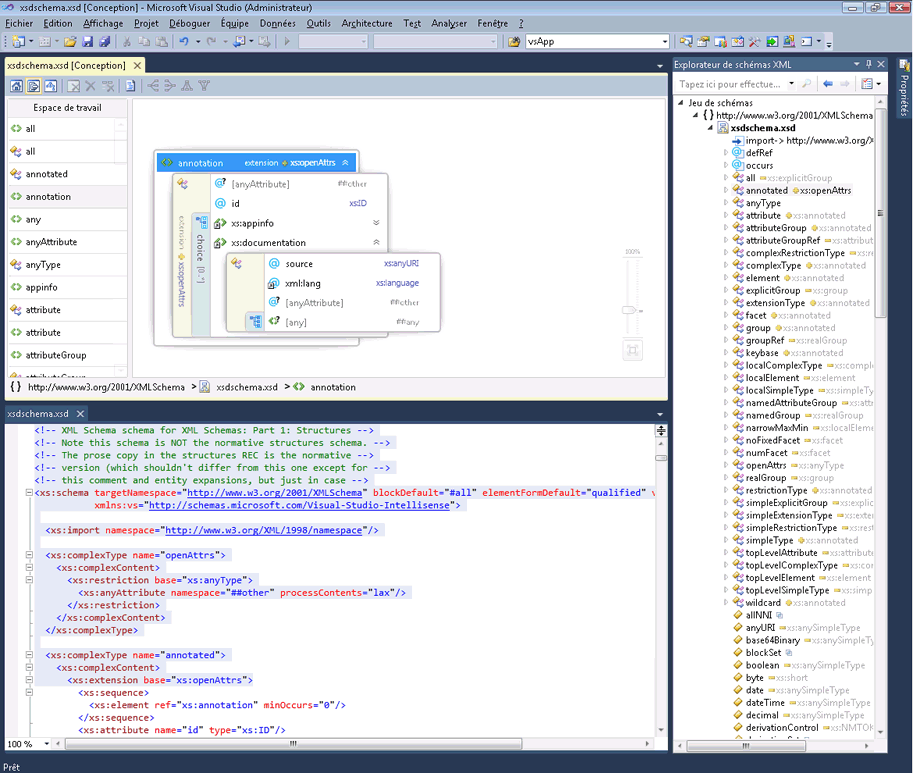Click the search magnifier in Schema Explorer
Screen dimensions: 913x773
pyautogui.click(x=807, y=83)
